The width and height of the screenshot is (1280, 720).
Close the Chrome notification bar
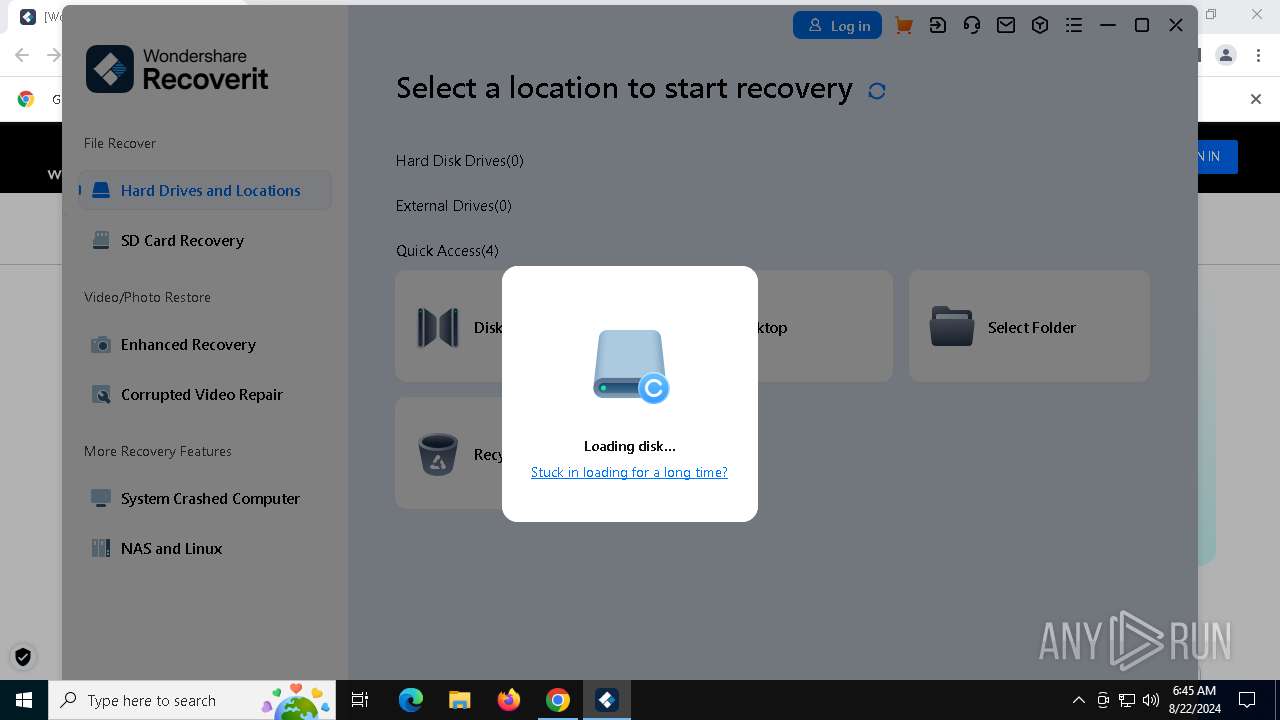pos(1256,99)
